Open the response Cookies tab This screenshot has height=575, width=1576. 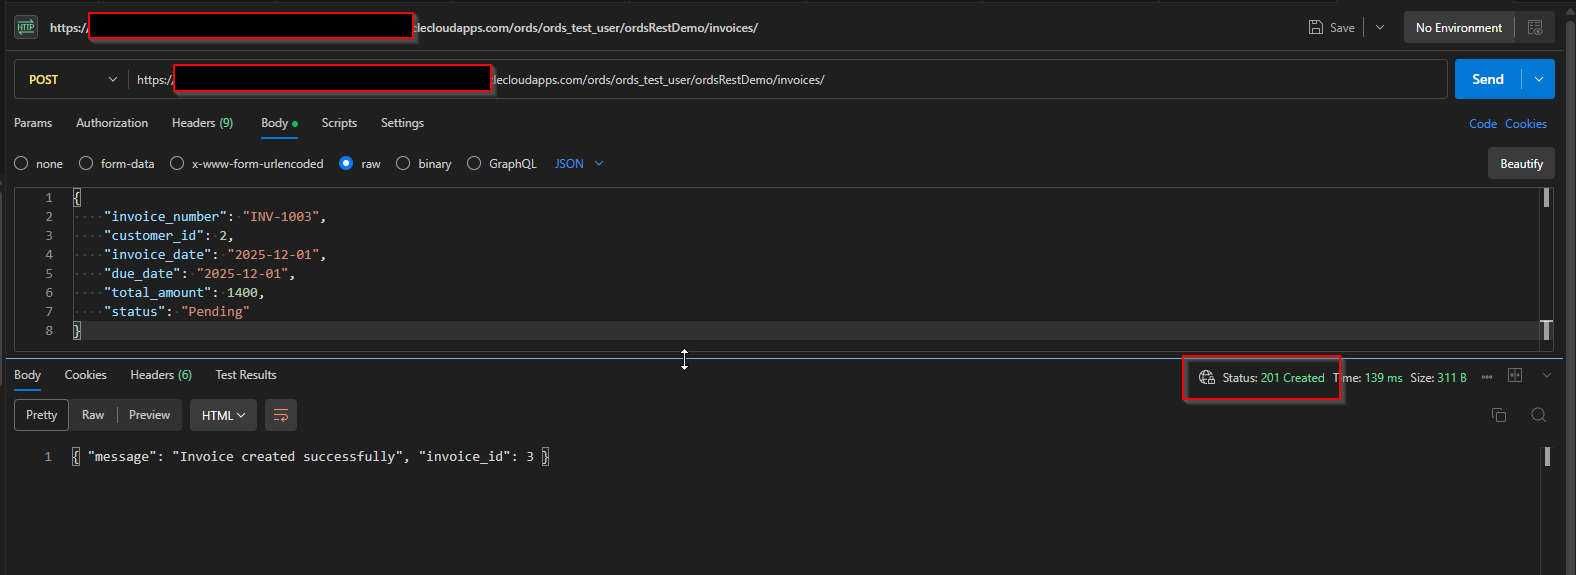(x=85, y=375)
